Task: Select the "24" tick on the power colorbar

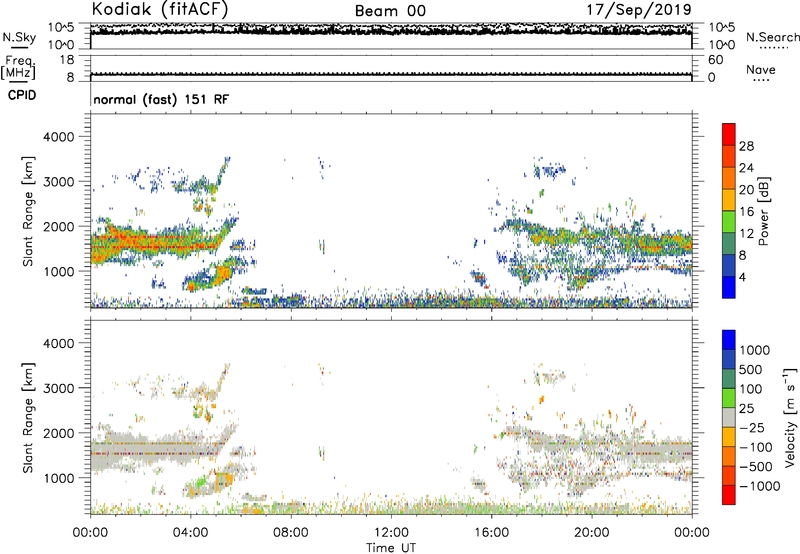Action: [746, 168]
